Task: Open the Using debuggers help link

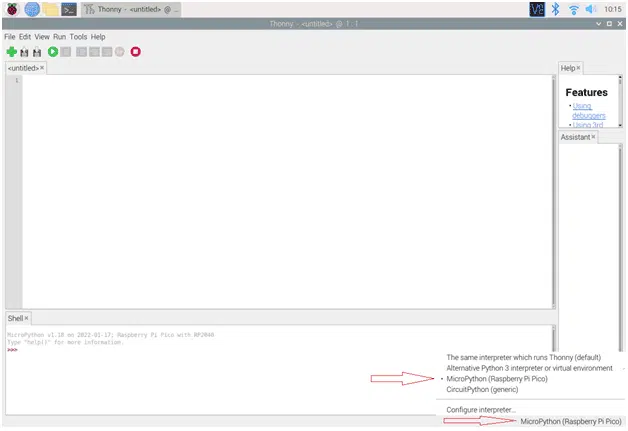Action: coord(588,111)
